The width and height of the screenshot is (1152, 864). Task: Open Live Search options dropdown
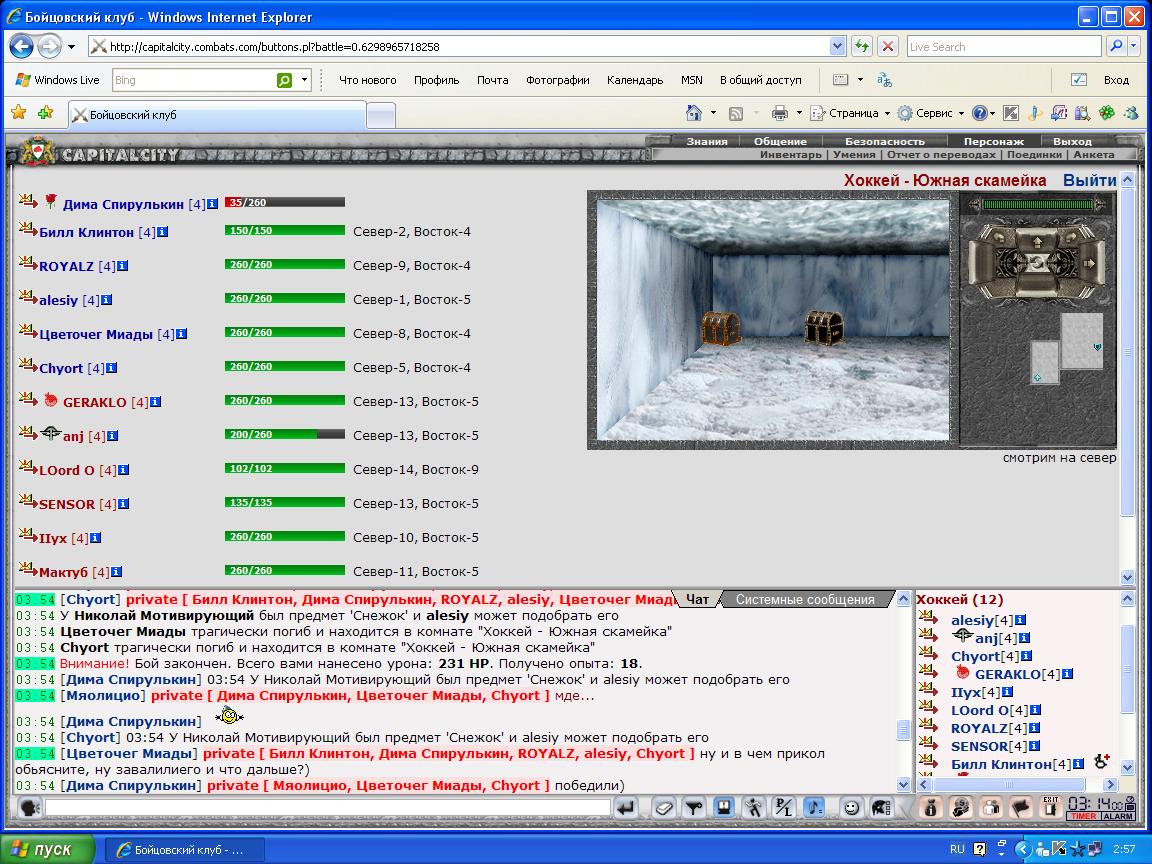click(1134, 46)
